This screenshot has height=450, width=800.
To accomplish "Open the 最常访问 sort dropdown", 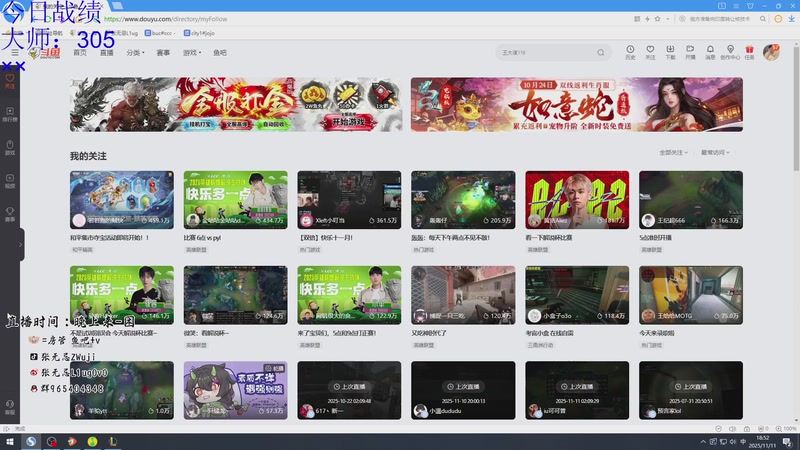I will pos(715,153).
